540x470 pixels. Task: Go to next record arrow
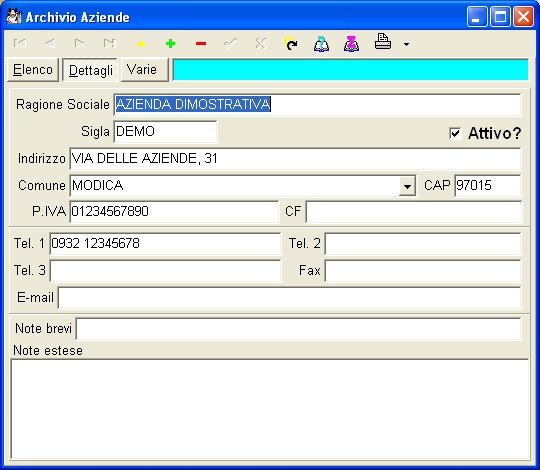tap(80, 43)
